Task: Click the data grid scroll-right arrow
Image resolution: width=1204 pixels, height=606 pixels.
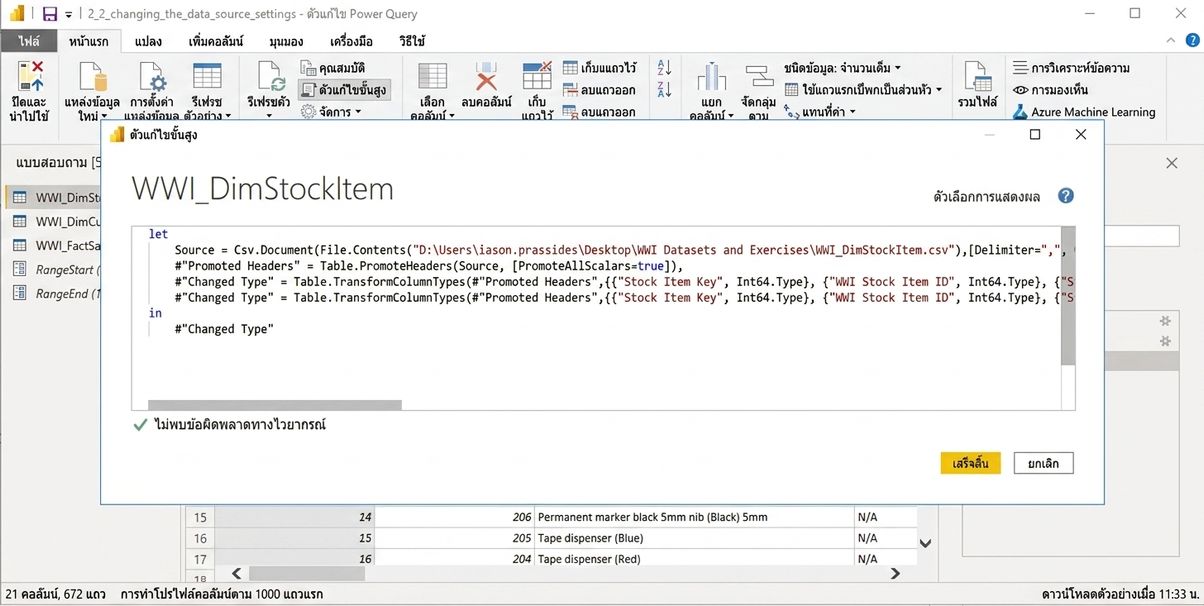Action: (x=895, y=573)
